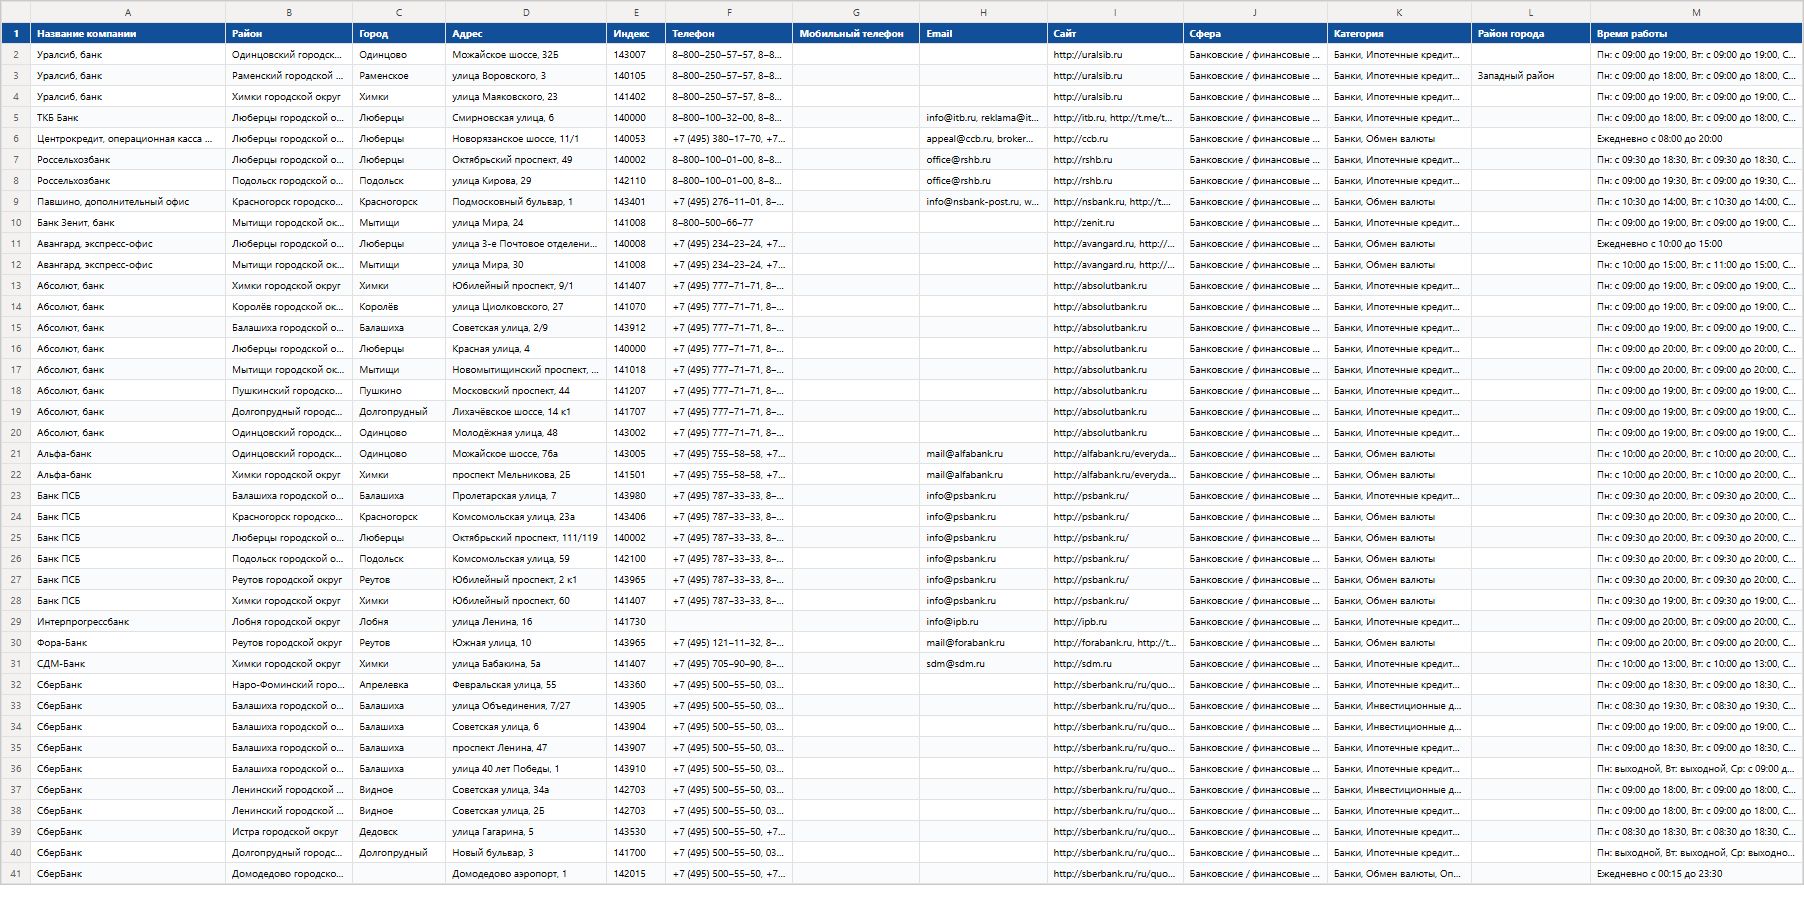Image resolution: width=1804 pixels, height=902 pixels.
Task: Click the 'Район города' header cell
Action: 1531,34
